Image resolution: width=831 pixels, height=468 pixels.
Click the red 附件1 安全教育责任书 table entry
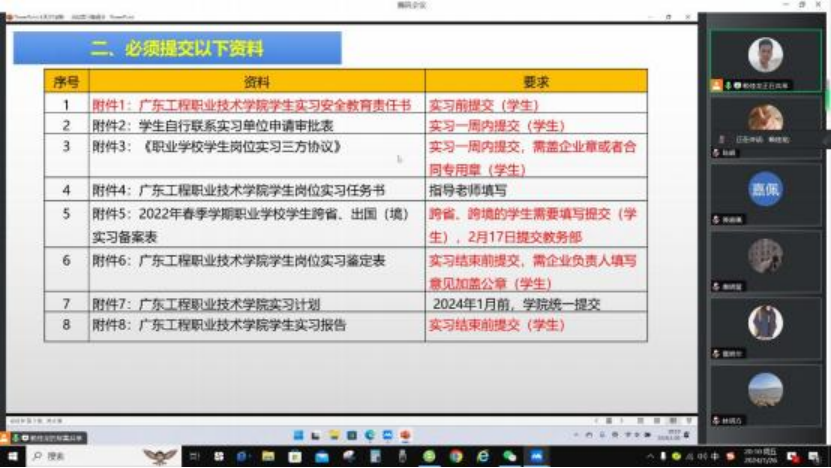coord(251,104)
